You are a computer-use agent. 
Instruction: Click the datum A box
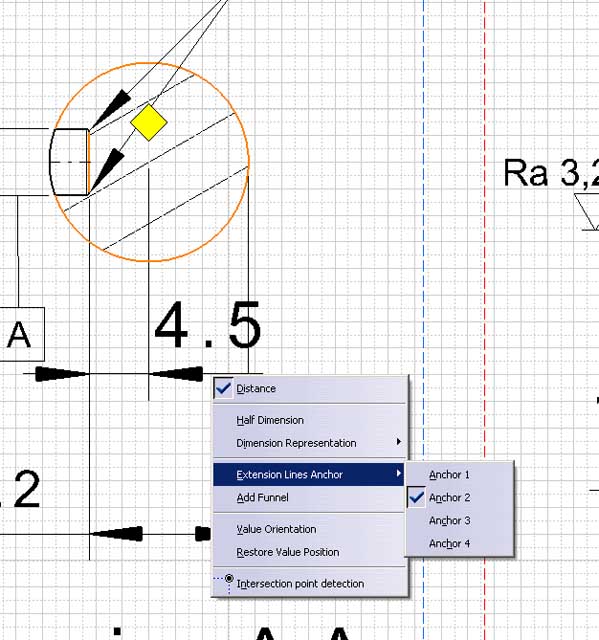click(20, 334)
